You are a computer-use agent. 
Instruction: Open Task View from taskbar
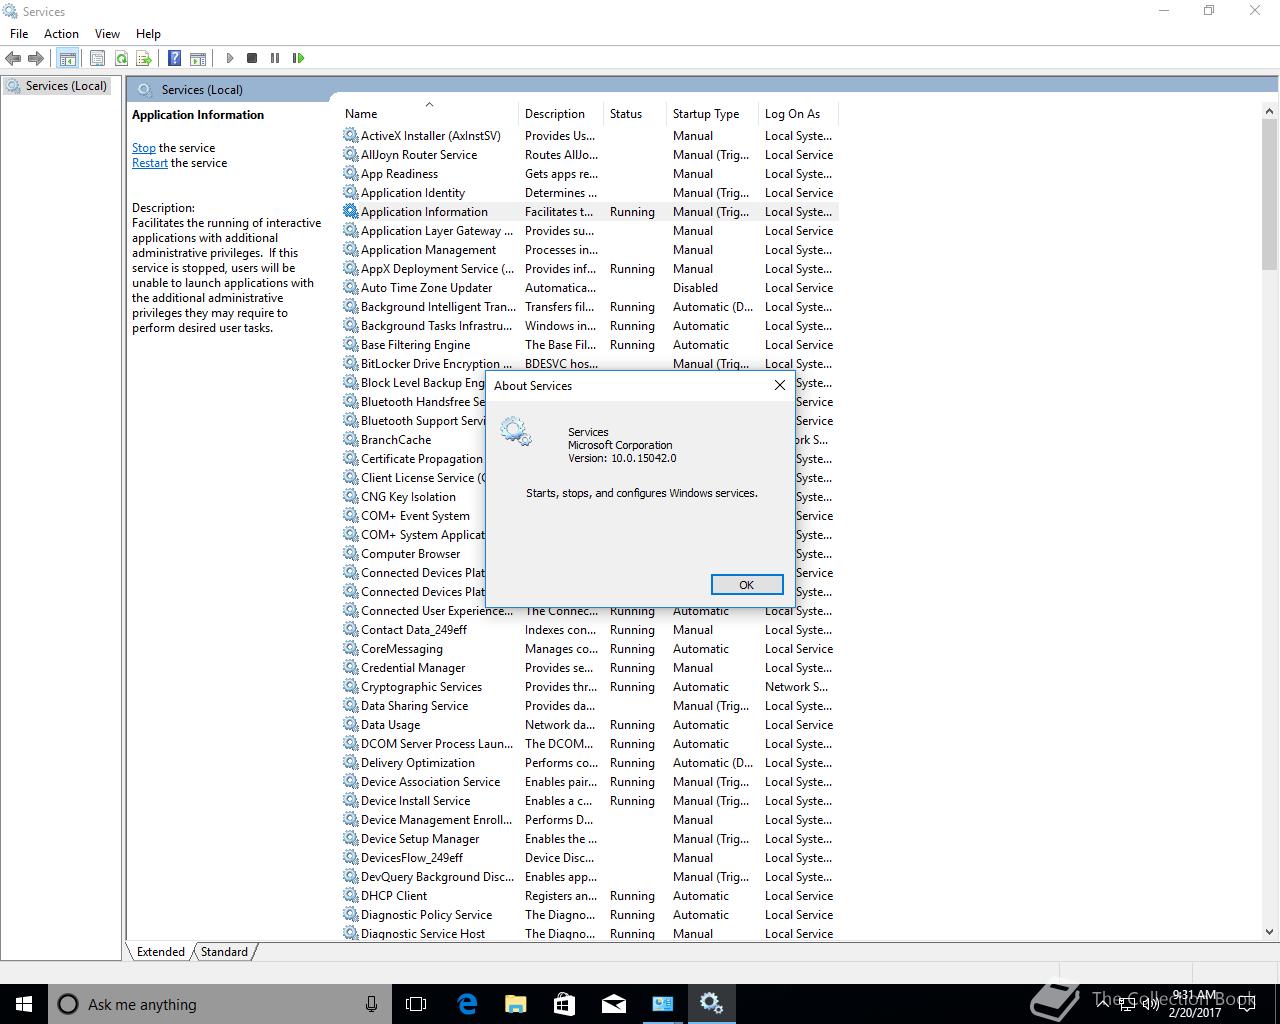point(416,1004)
